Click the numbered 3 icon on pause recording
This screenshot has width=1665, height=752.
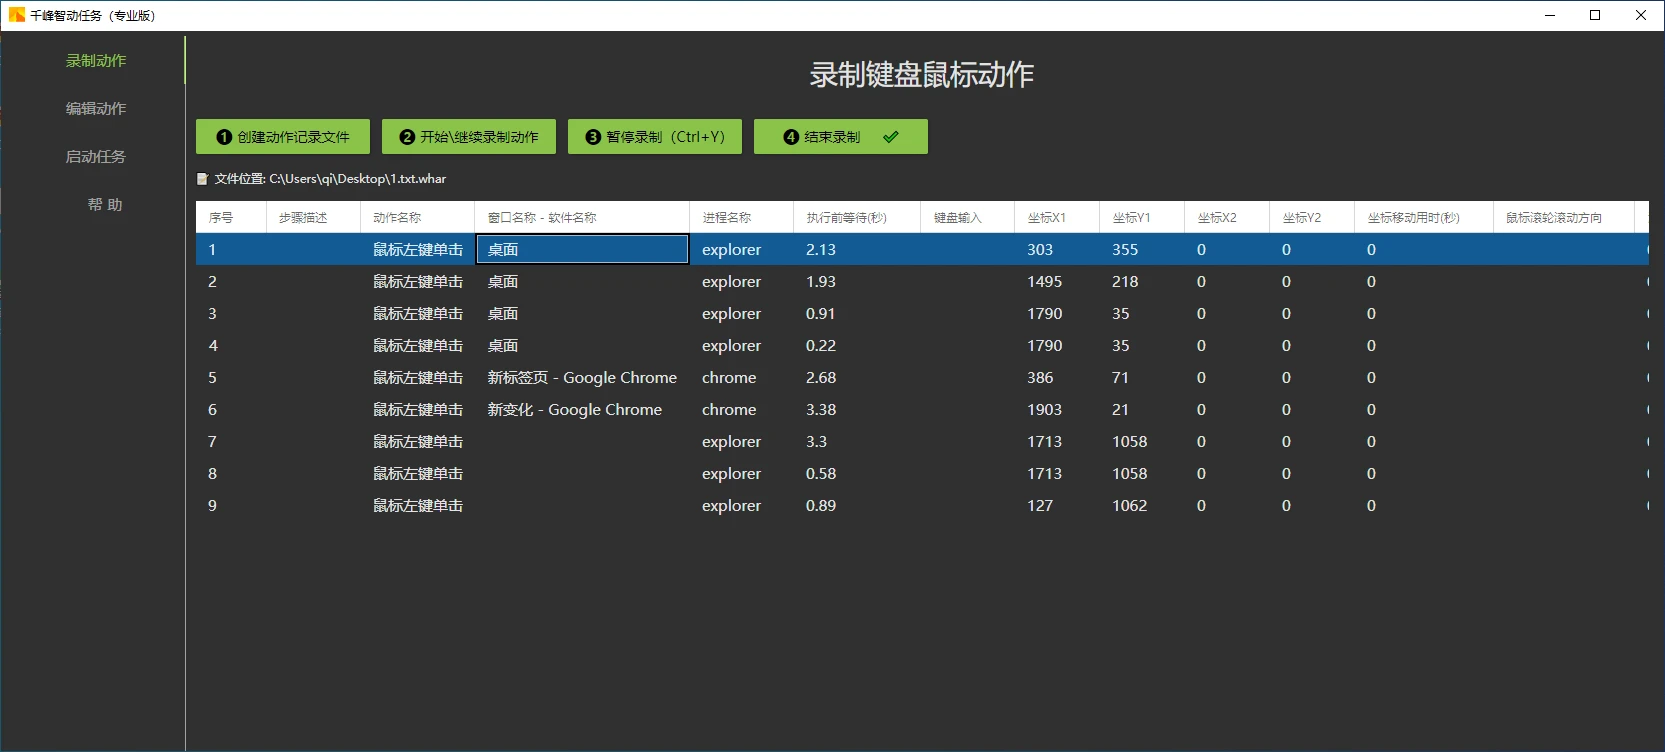[593, 137]
